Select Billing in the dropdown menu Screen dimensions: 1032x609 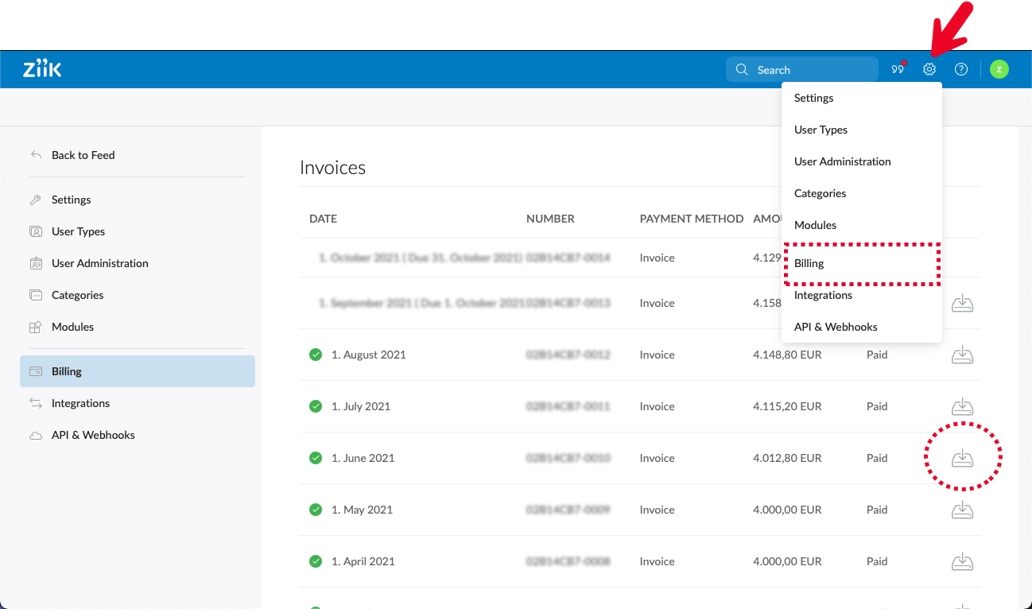coord(809,263)
